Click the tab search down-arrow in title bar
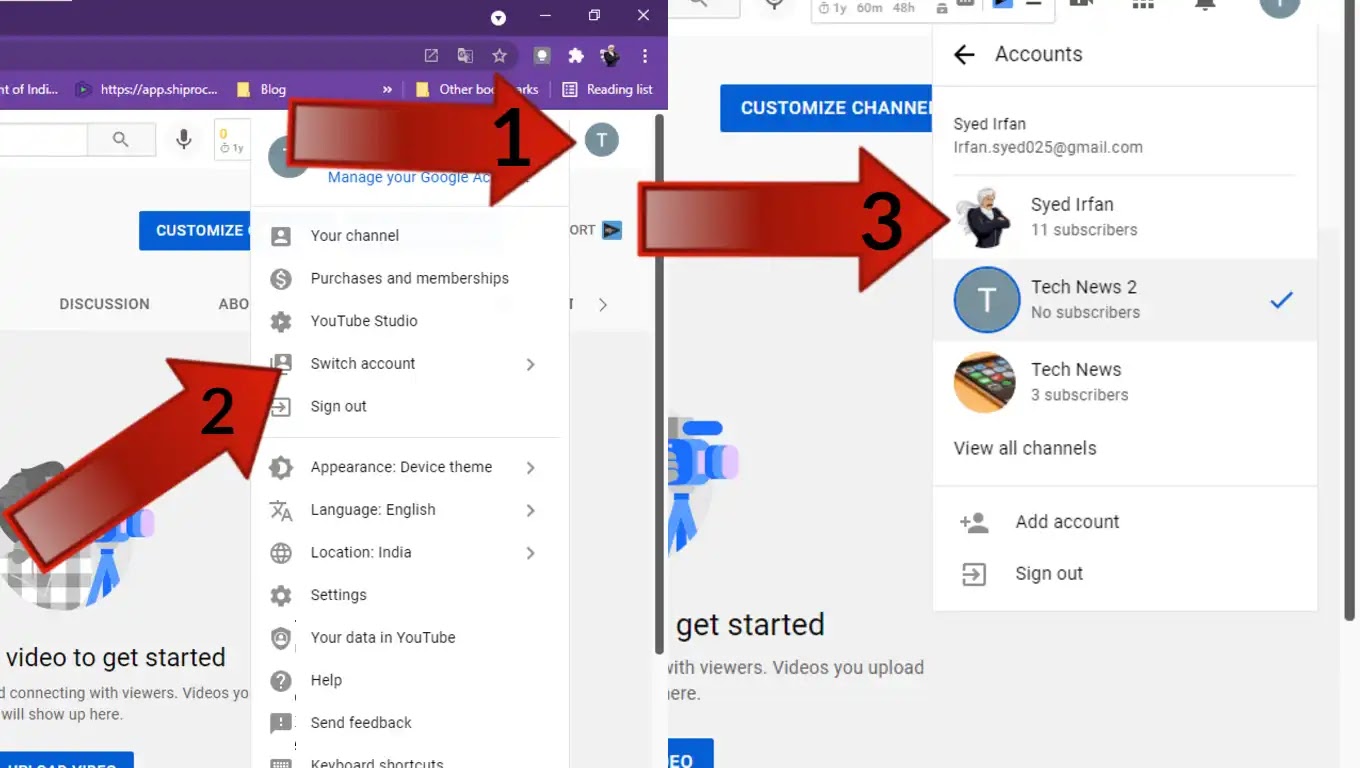This screenshot has width=1360, height=768. pyautogui.click(x=498, y=18)
